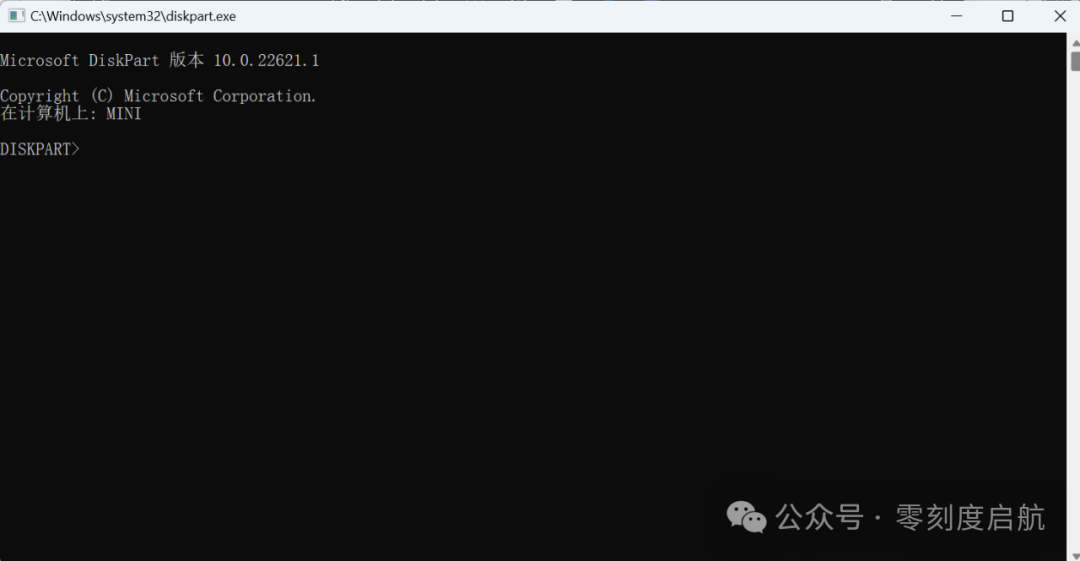Click the computer name MINI
Image resolution: width=1080 pixels, height=561 pixels.
(x=124, y=114)
